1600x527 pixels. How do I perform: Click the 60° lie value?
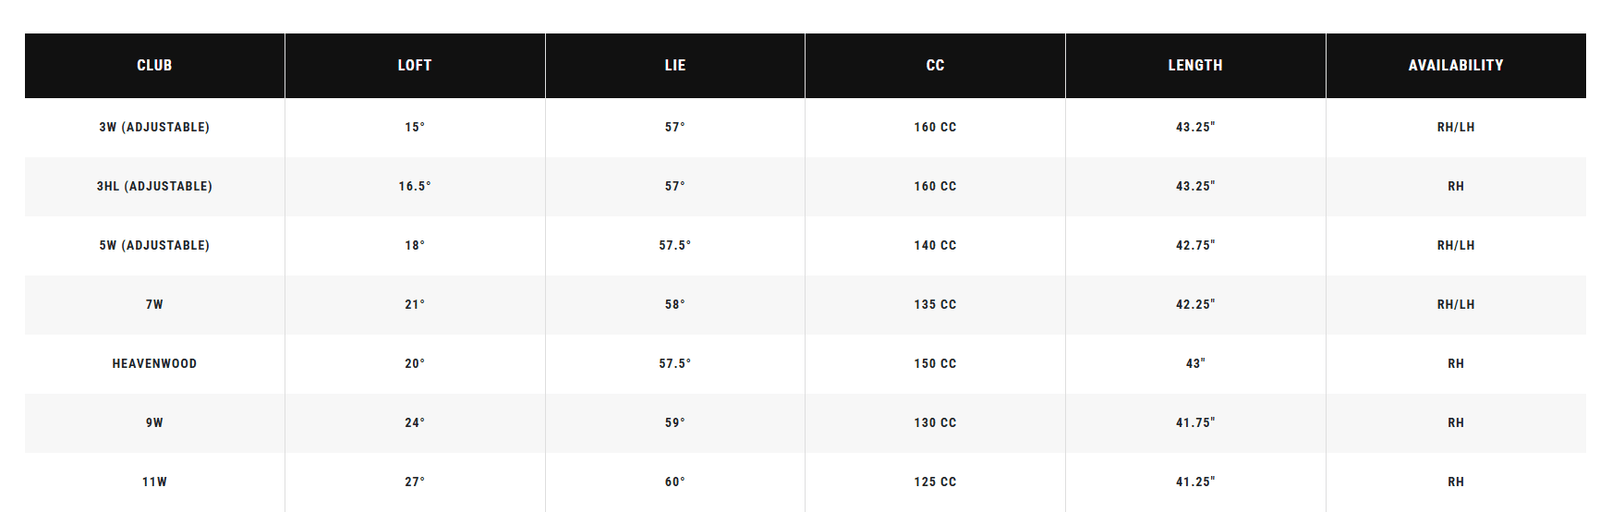pyautogui.click(x=675, y=481)
